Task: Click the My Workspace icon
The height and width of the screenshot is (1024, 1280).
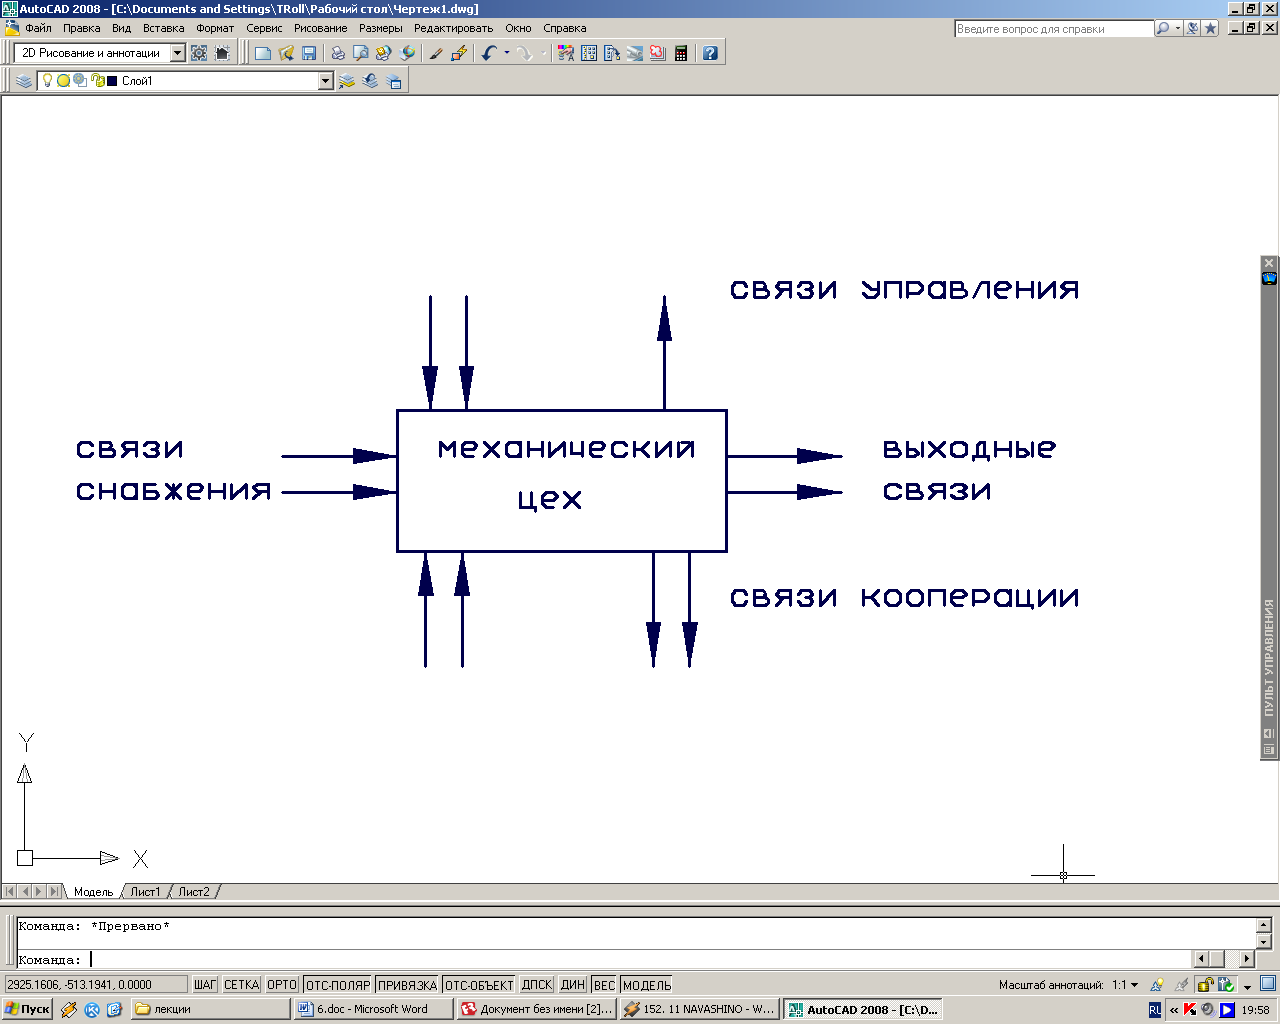Action: (x=222, y=53)
